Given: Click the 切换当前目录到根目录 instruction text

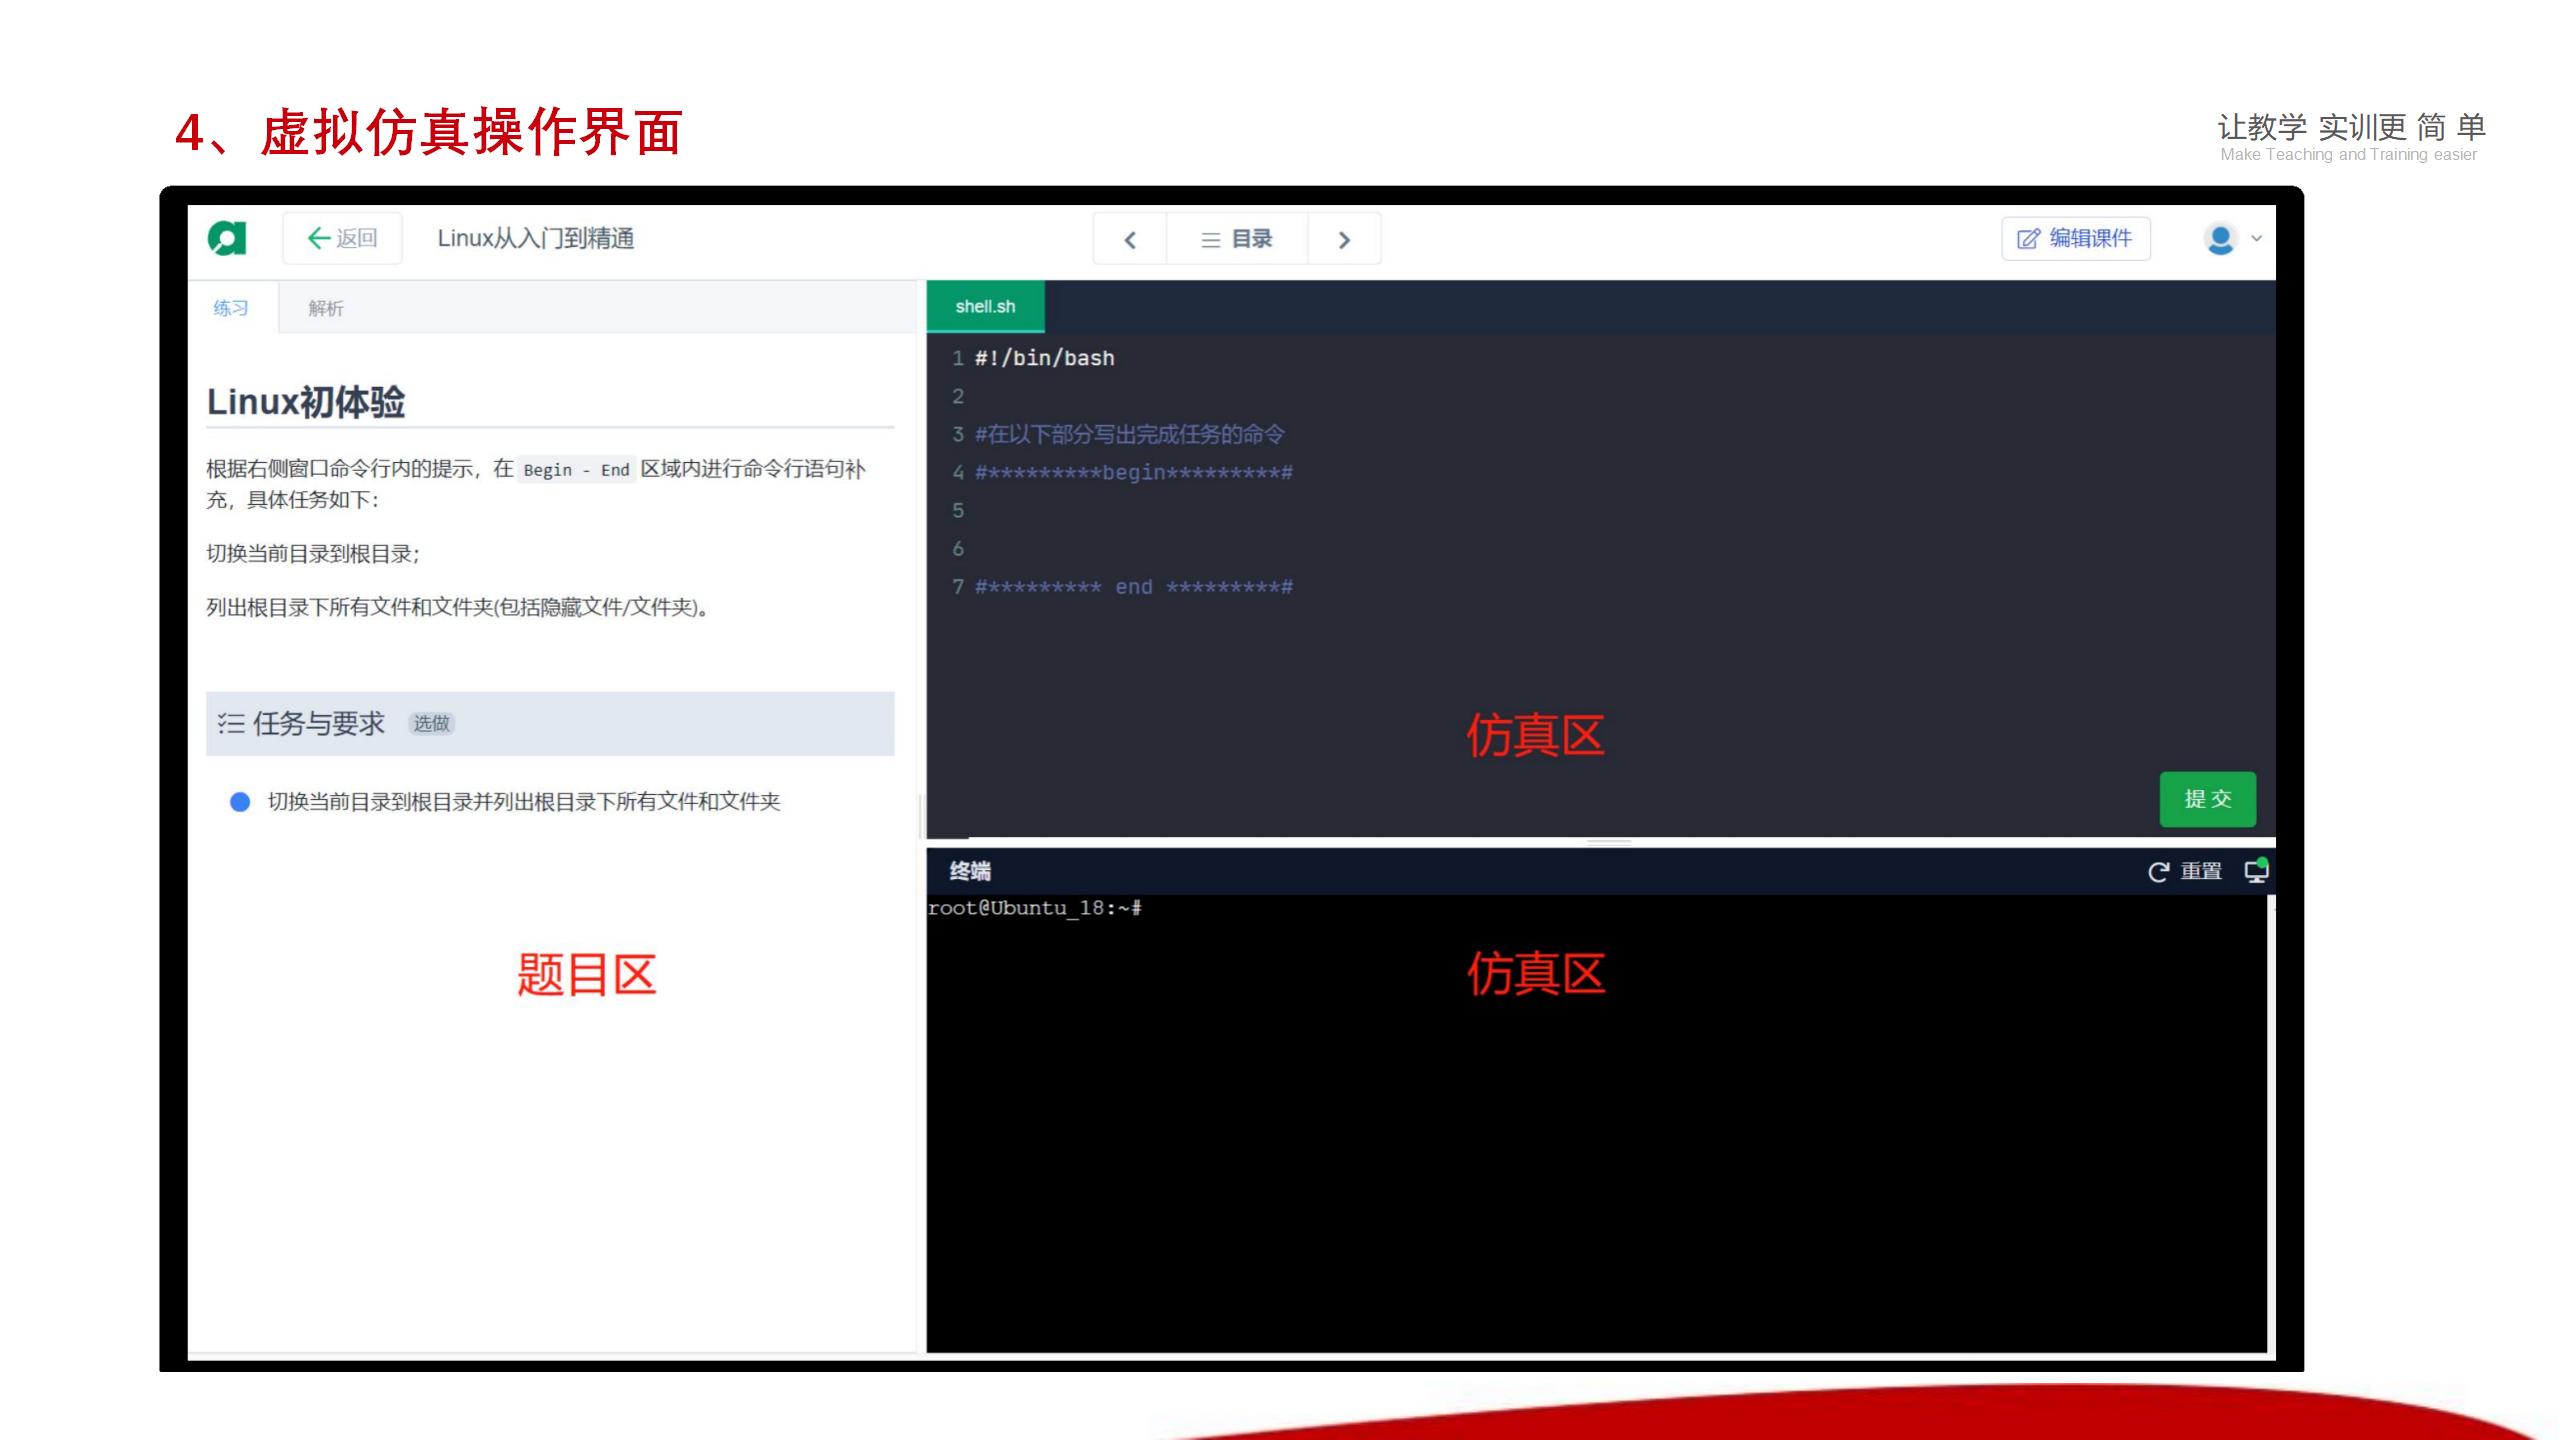Looking at the screenshot, I should (313, 553).
